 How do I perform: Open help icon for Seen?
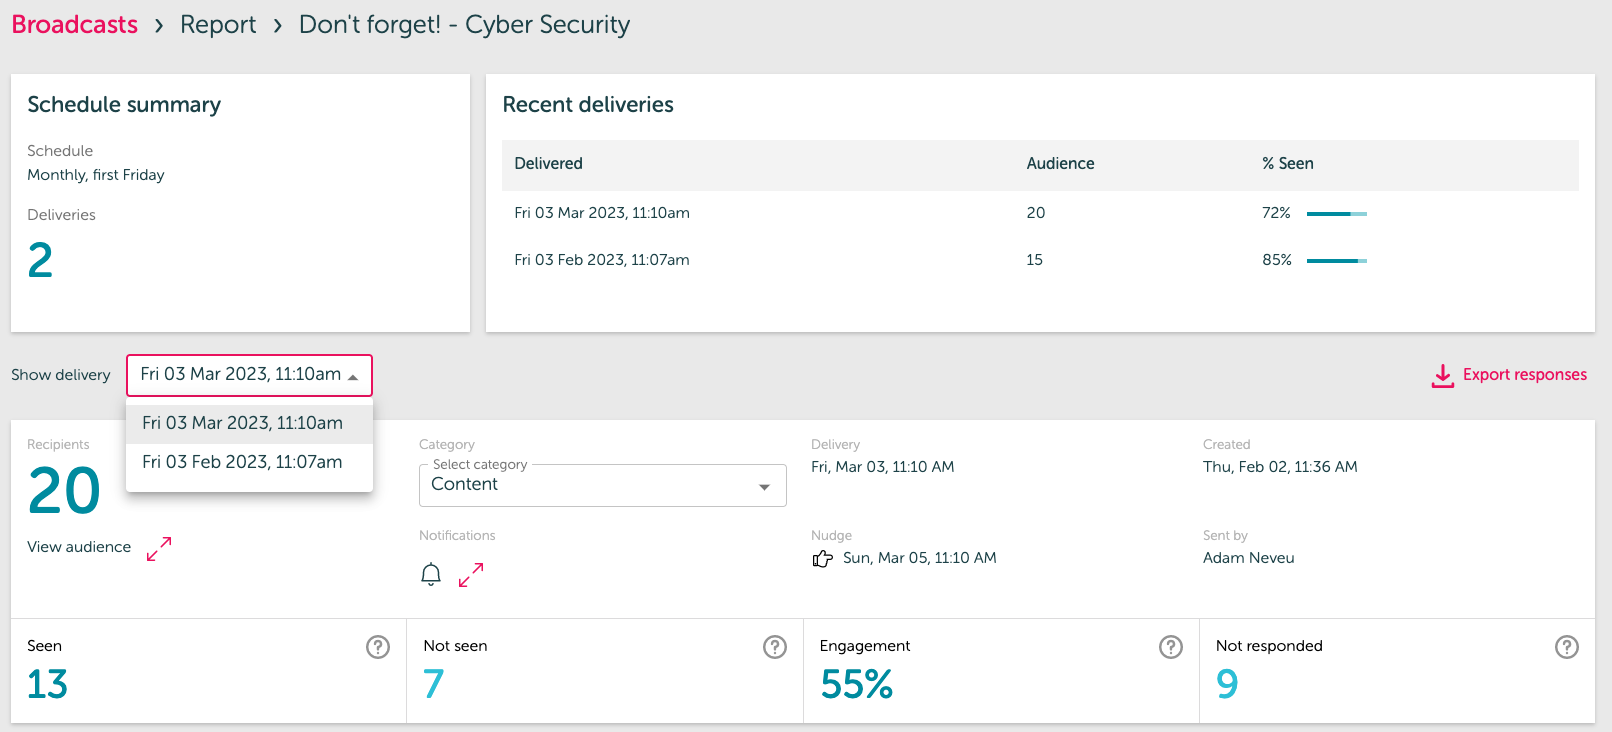pyautogui.click(x=378, y=647)
